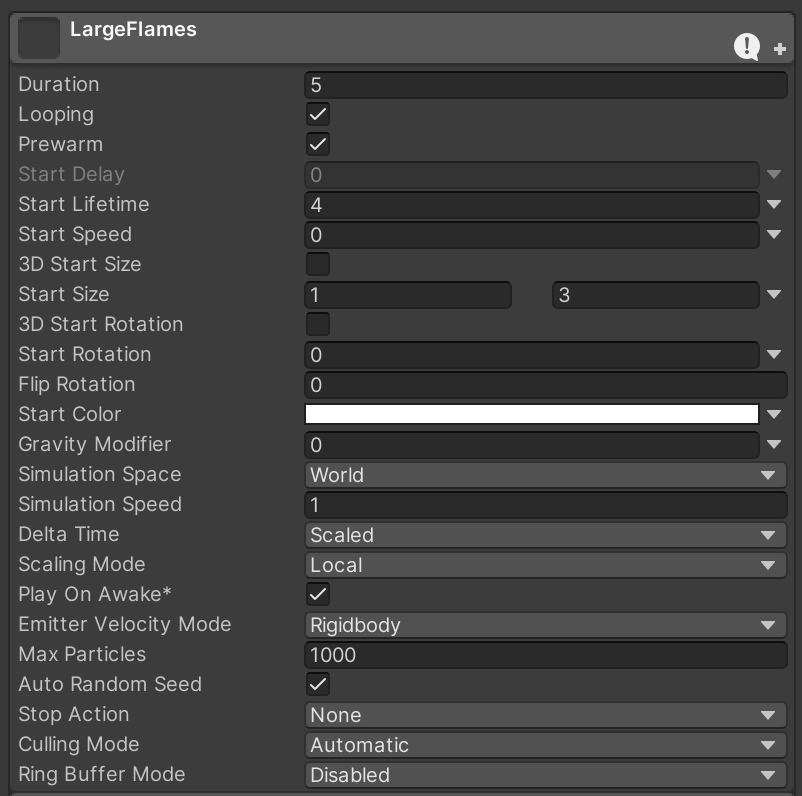Open the white Start Color swatch
Image resolution: width=802 pixels, height=796 pixels.
(x=531, y=415)
